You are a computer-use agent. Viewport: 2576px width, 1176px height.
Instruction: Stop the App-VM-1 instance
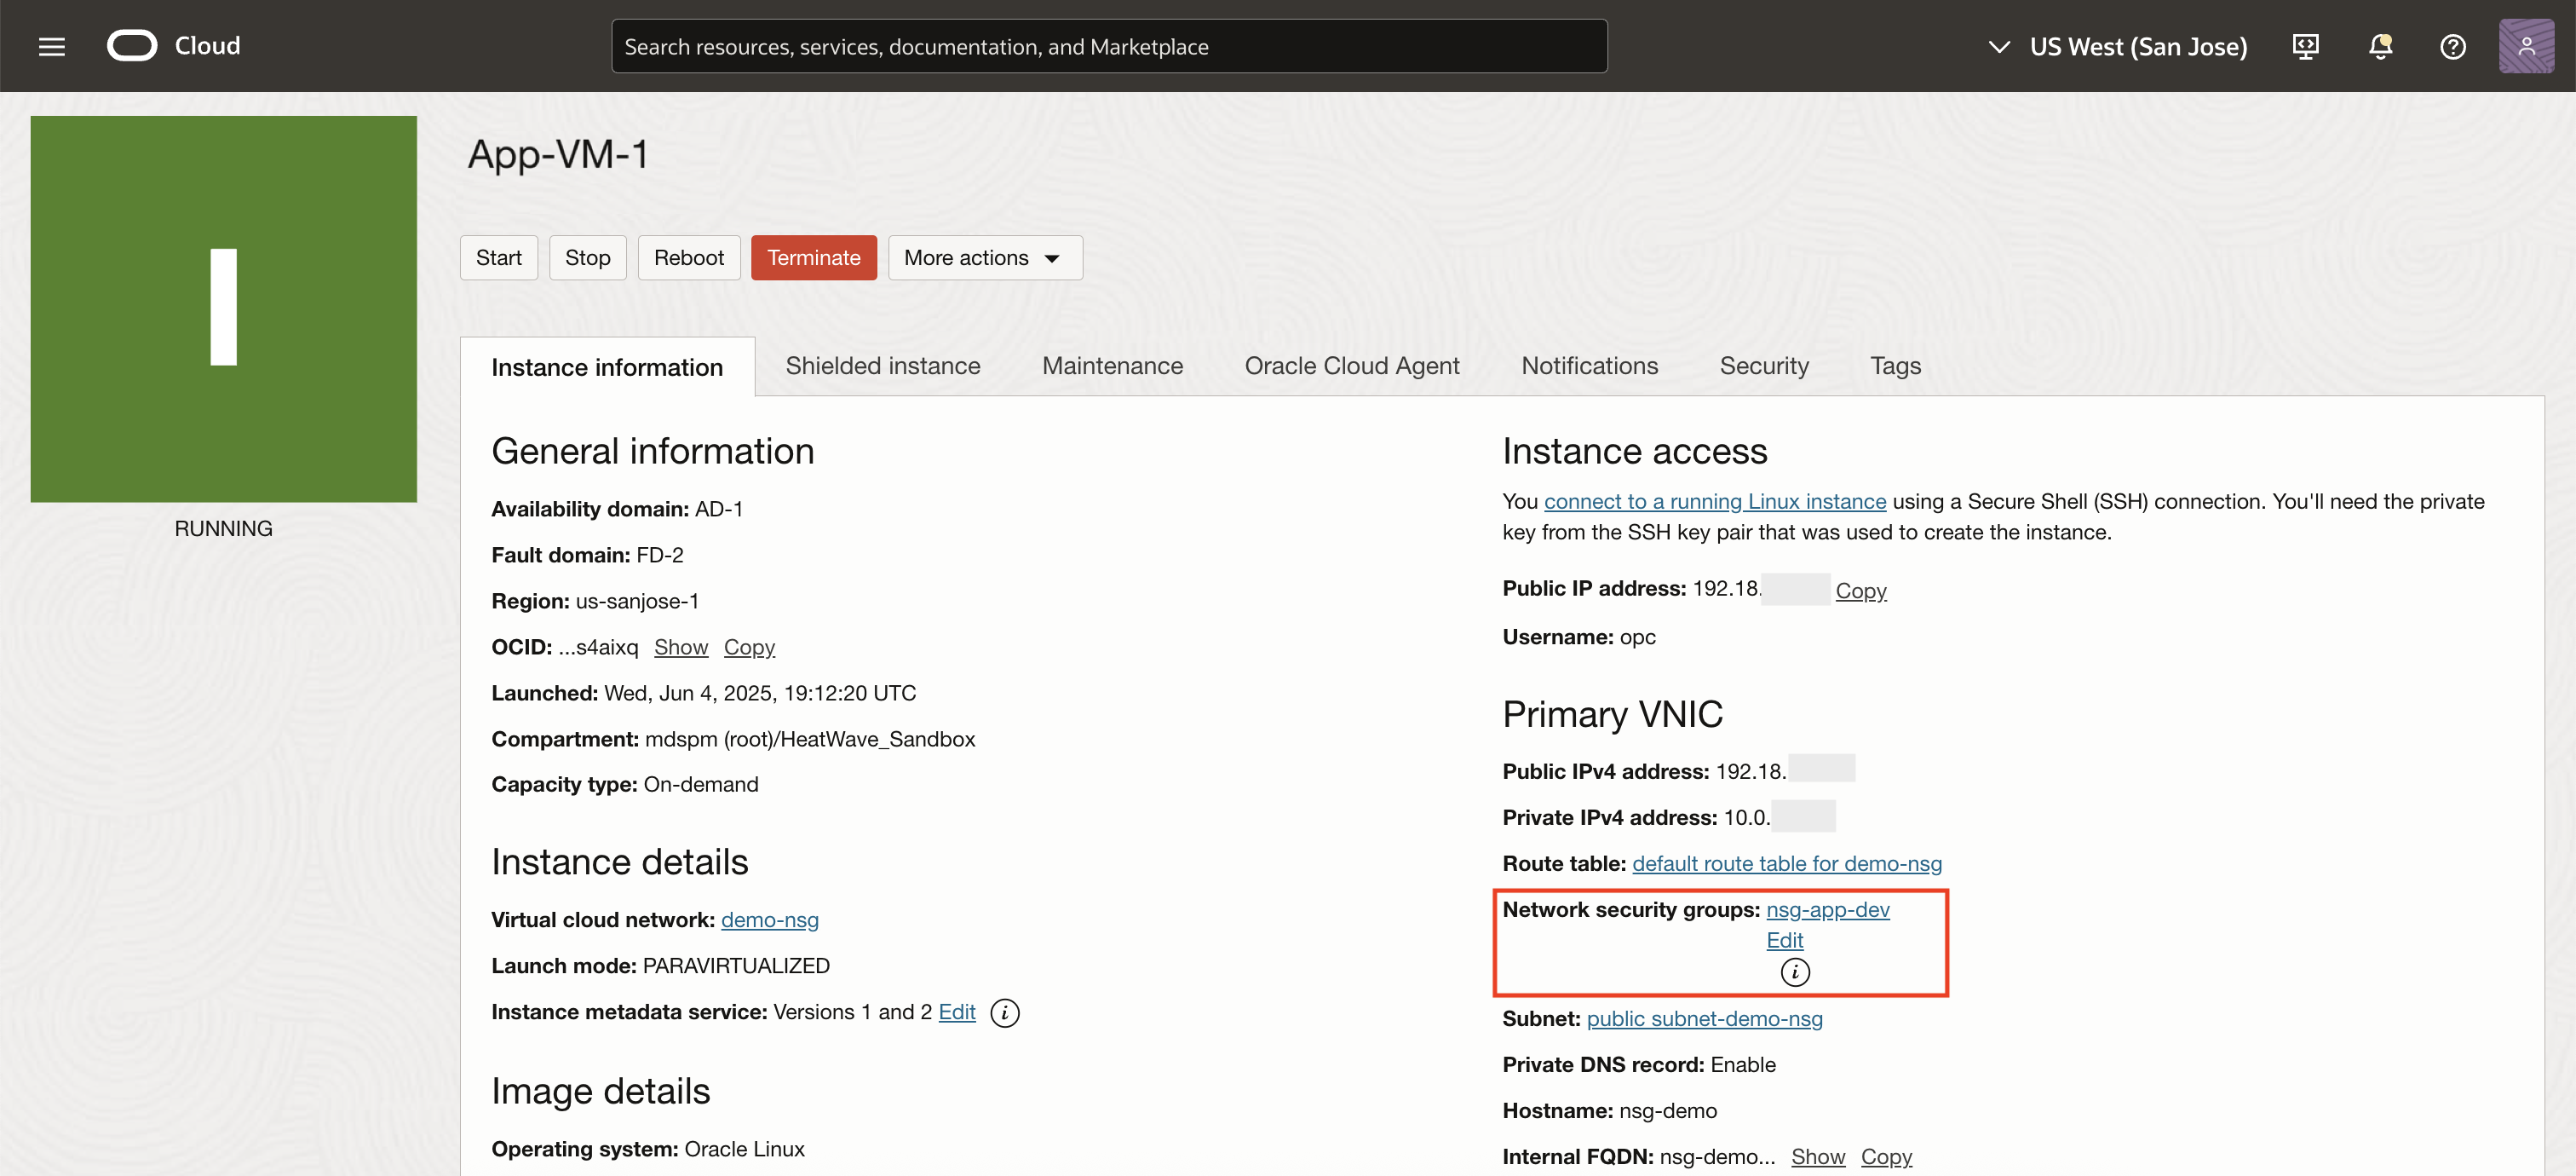587,257
